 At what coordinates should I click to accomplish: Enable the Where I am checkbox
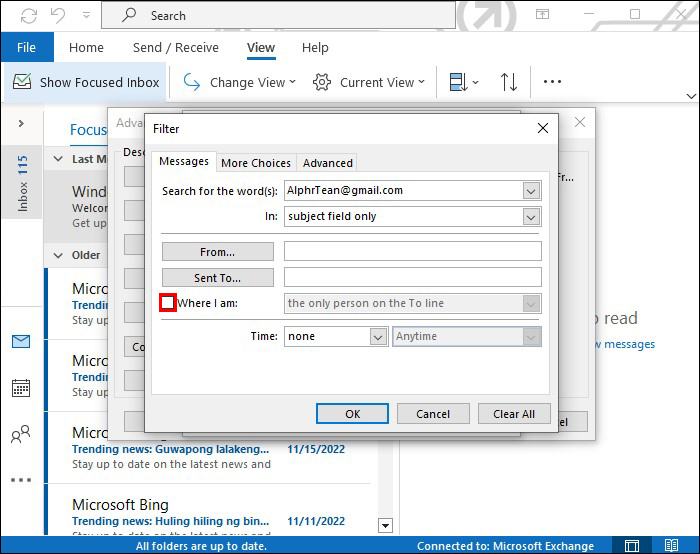(x=167, y=303)
